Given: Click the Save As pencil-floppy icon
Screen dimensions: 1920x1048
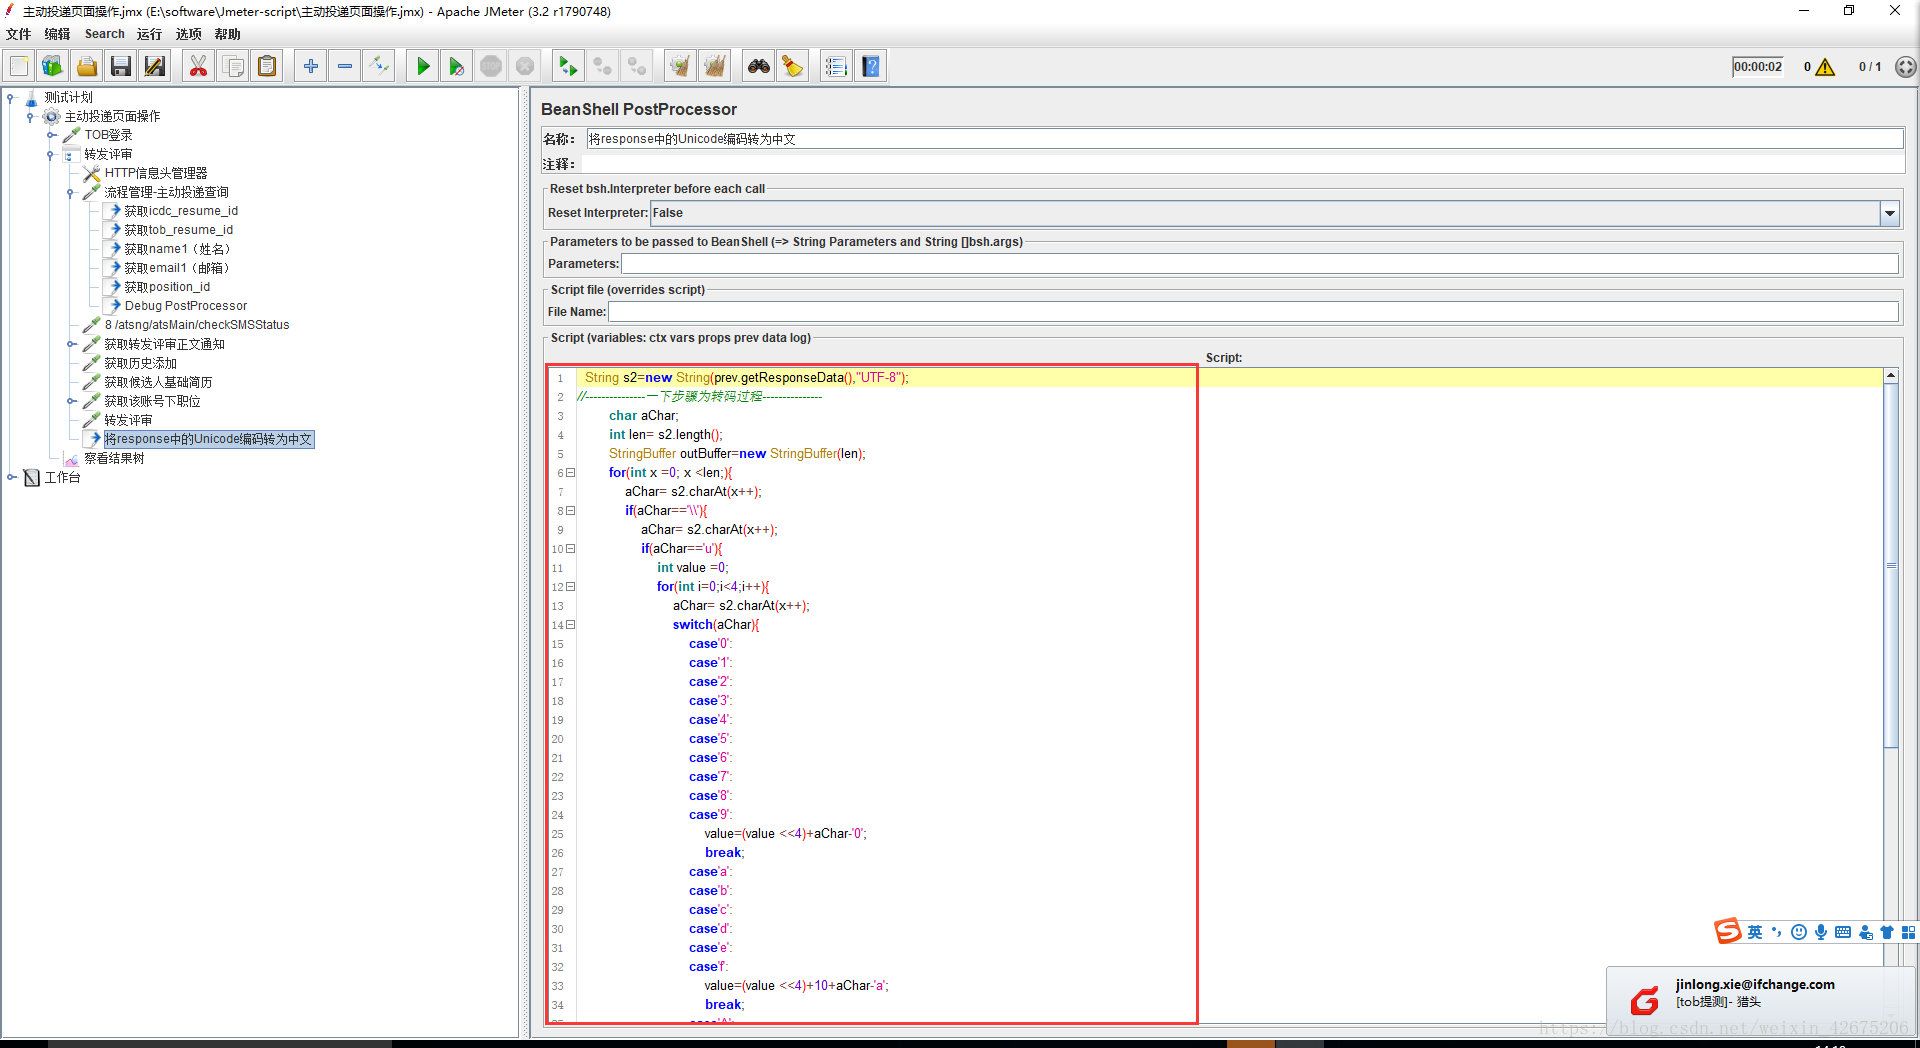Looking at the screenshot, I should pyautogui.click(x=155, y=67).
